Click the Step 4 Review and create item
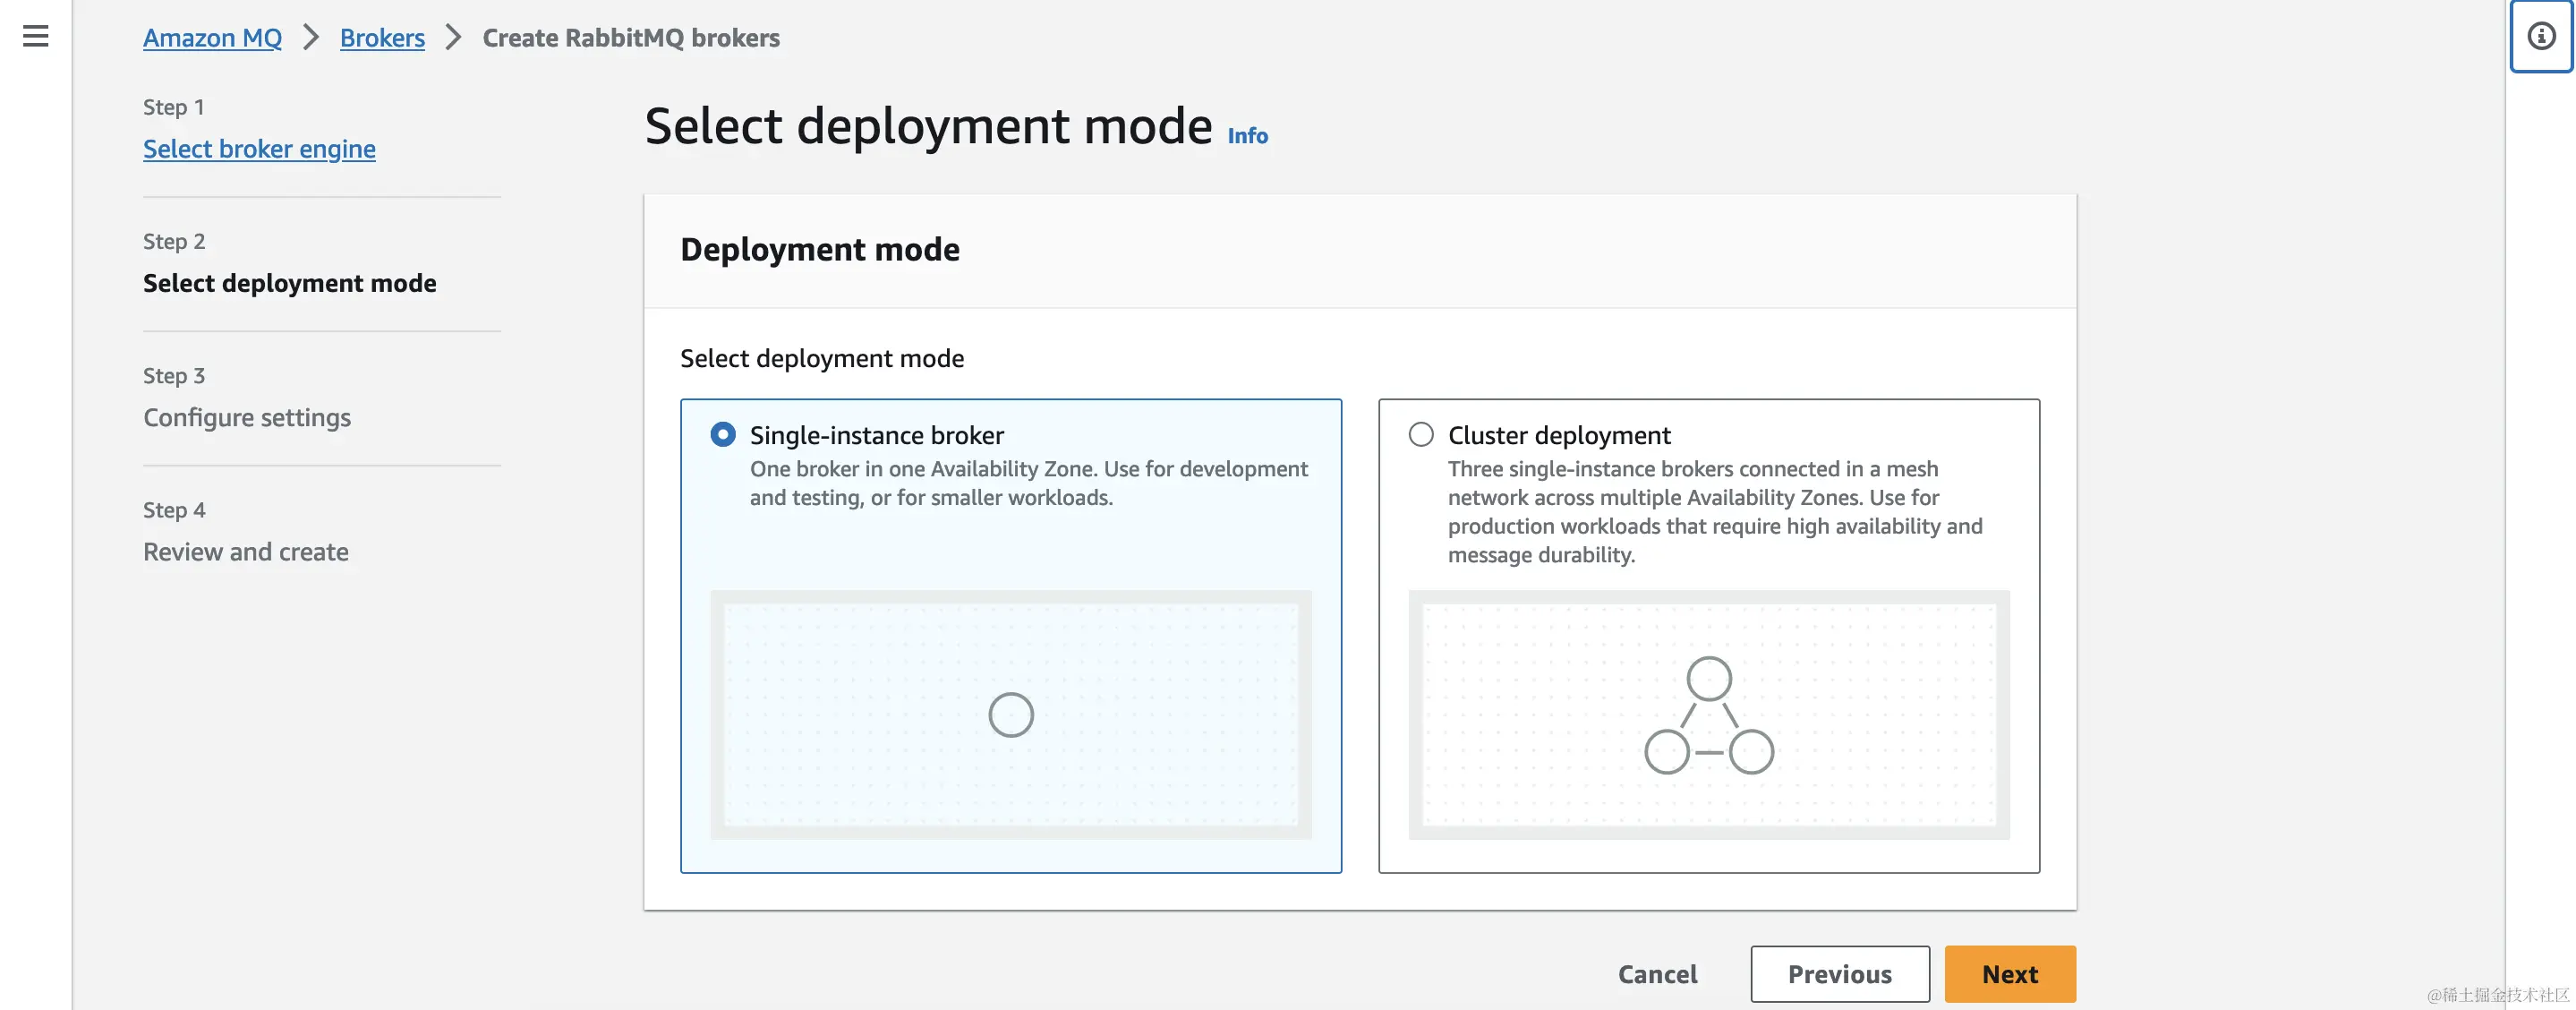 pyautogui.click(x=246, y=552)
